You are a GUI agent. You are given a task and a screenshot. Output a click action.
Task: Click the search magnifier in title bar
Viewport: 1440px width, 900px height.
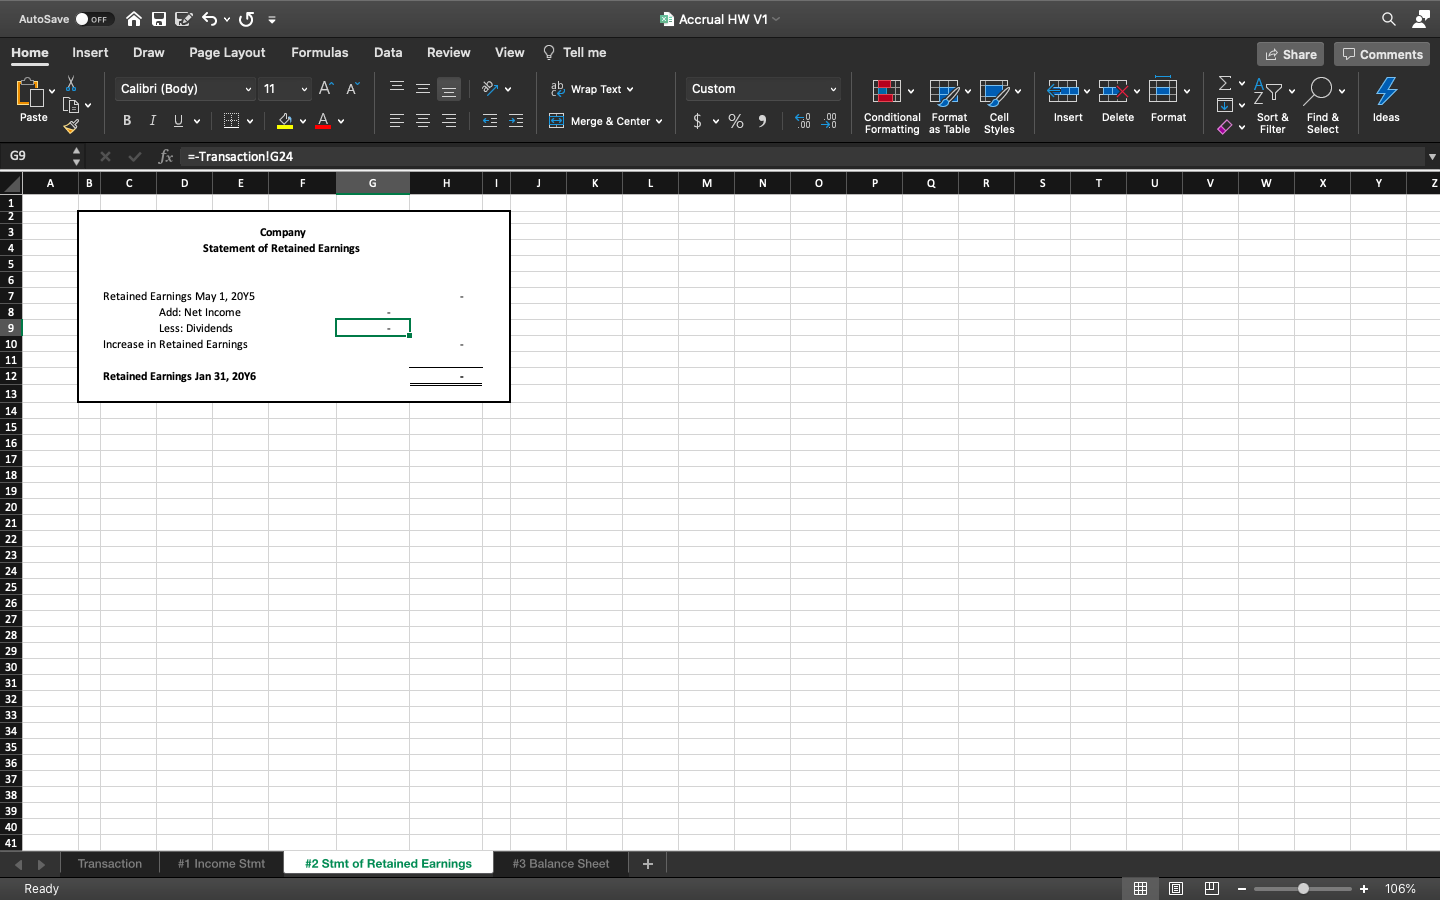coord(1389,19)
